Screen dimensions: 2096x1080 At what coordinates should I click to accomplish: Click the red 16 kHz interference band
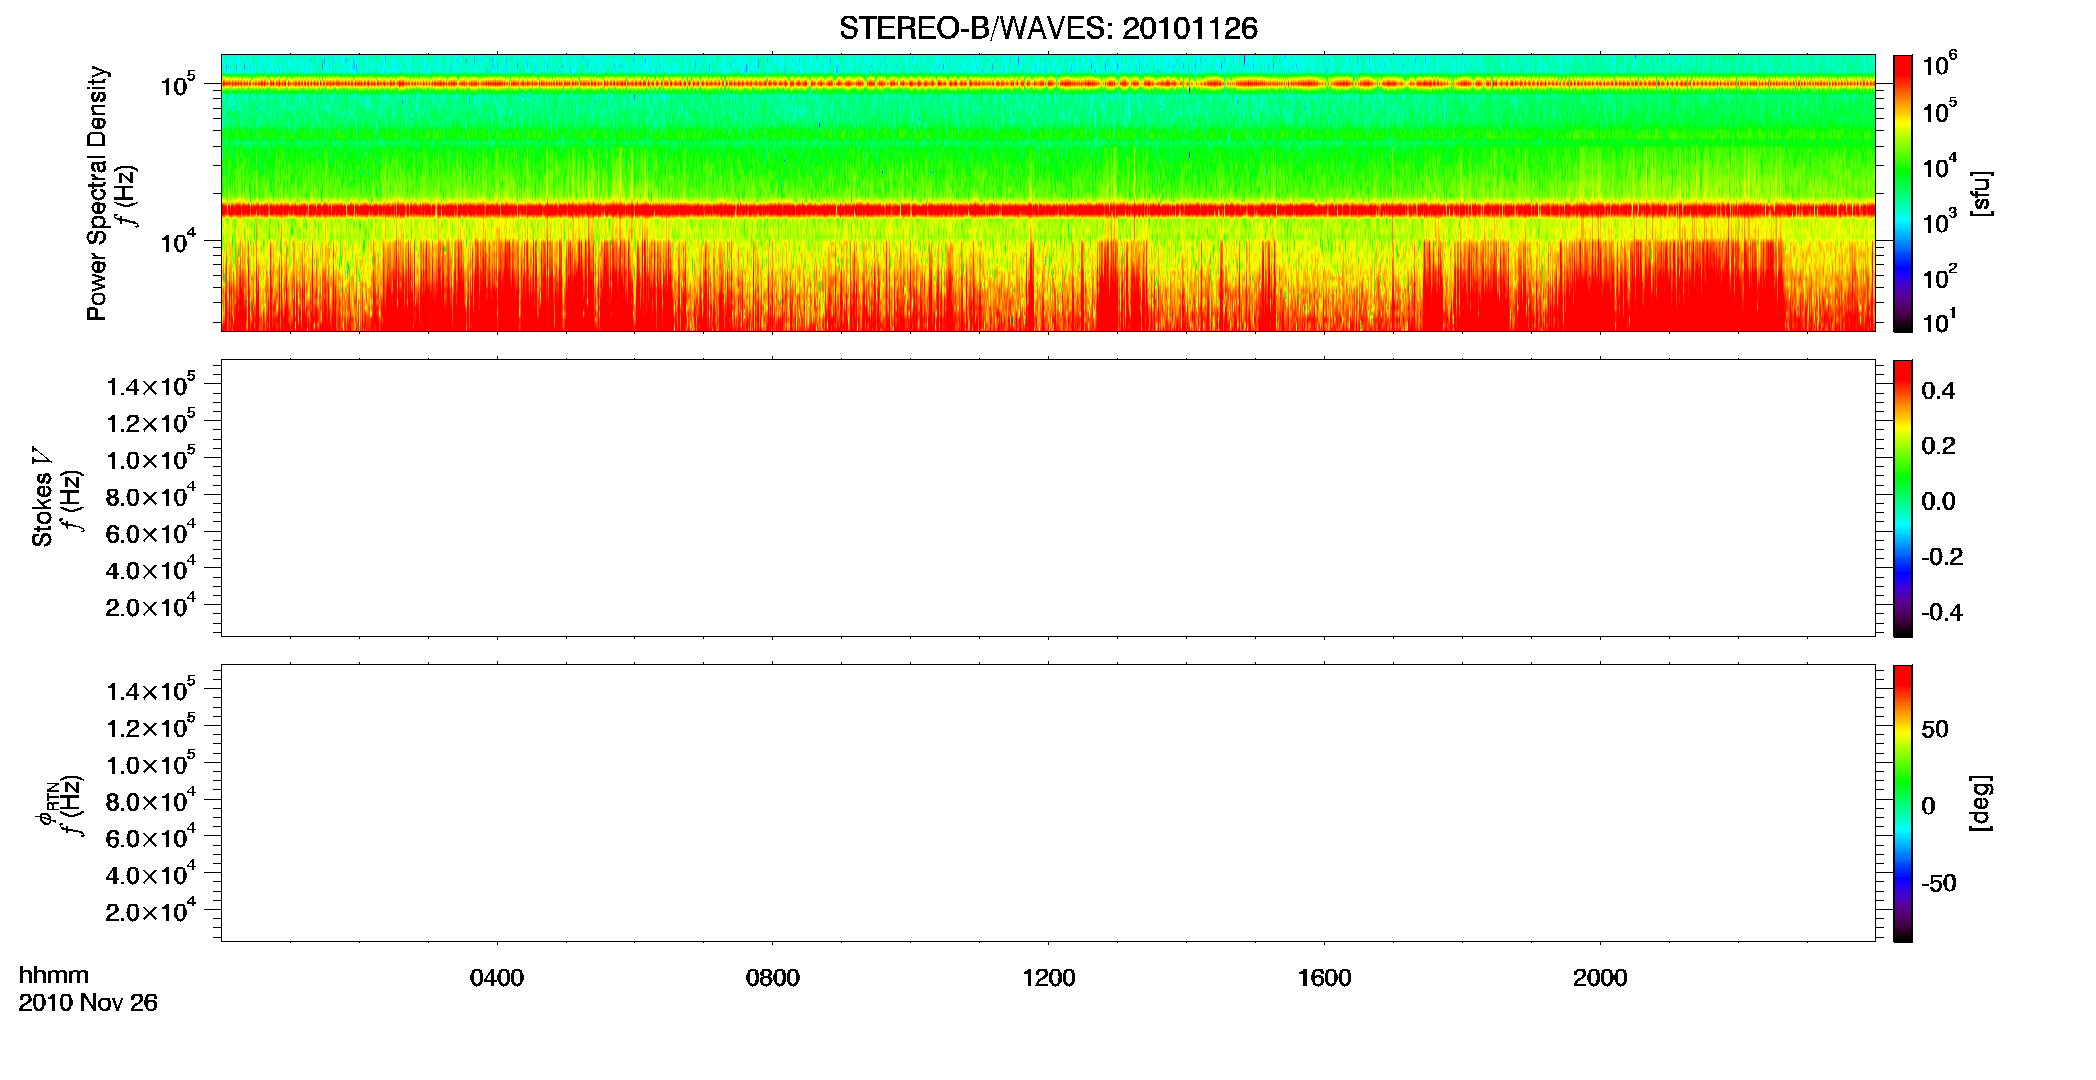tap(1048, 210)
